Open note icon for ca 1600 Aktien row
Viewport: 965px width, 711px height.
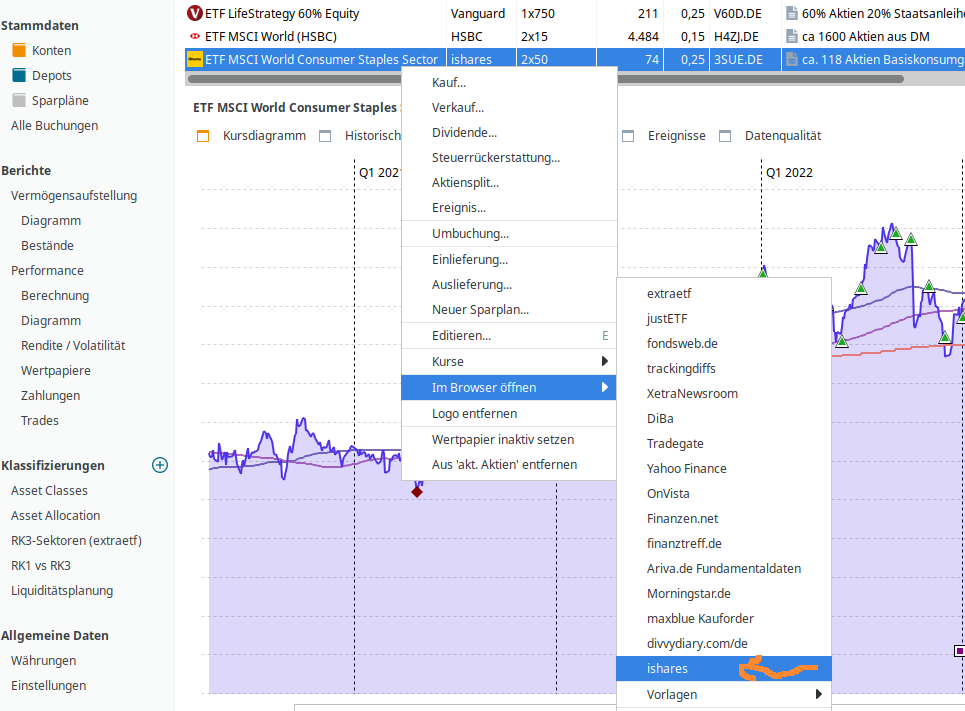pyautogui.click(x=792, y=36)
